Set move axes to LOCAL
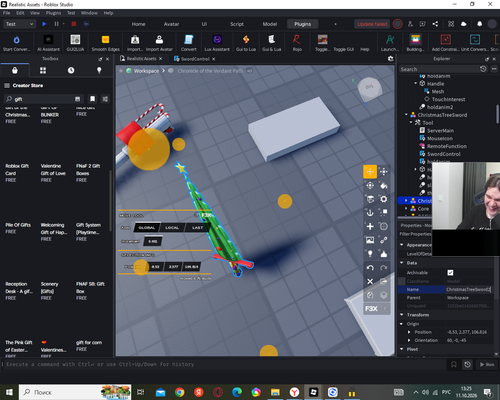This screenshot has width=500, height=400. pos(172,228)
